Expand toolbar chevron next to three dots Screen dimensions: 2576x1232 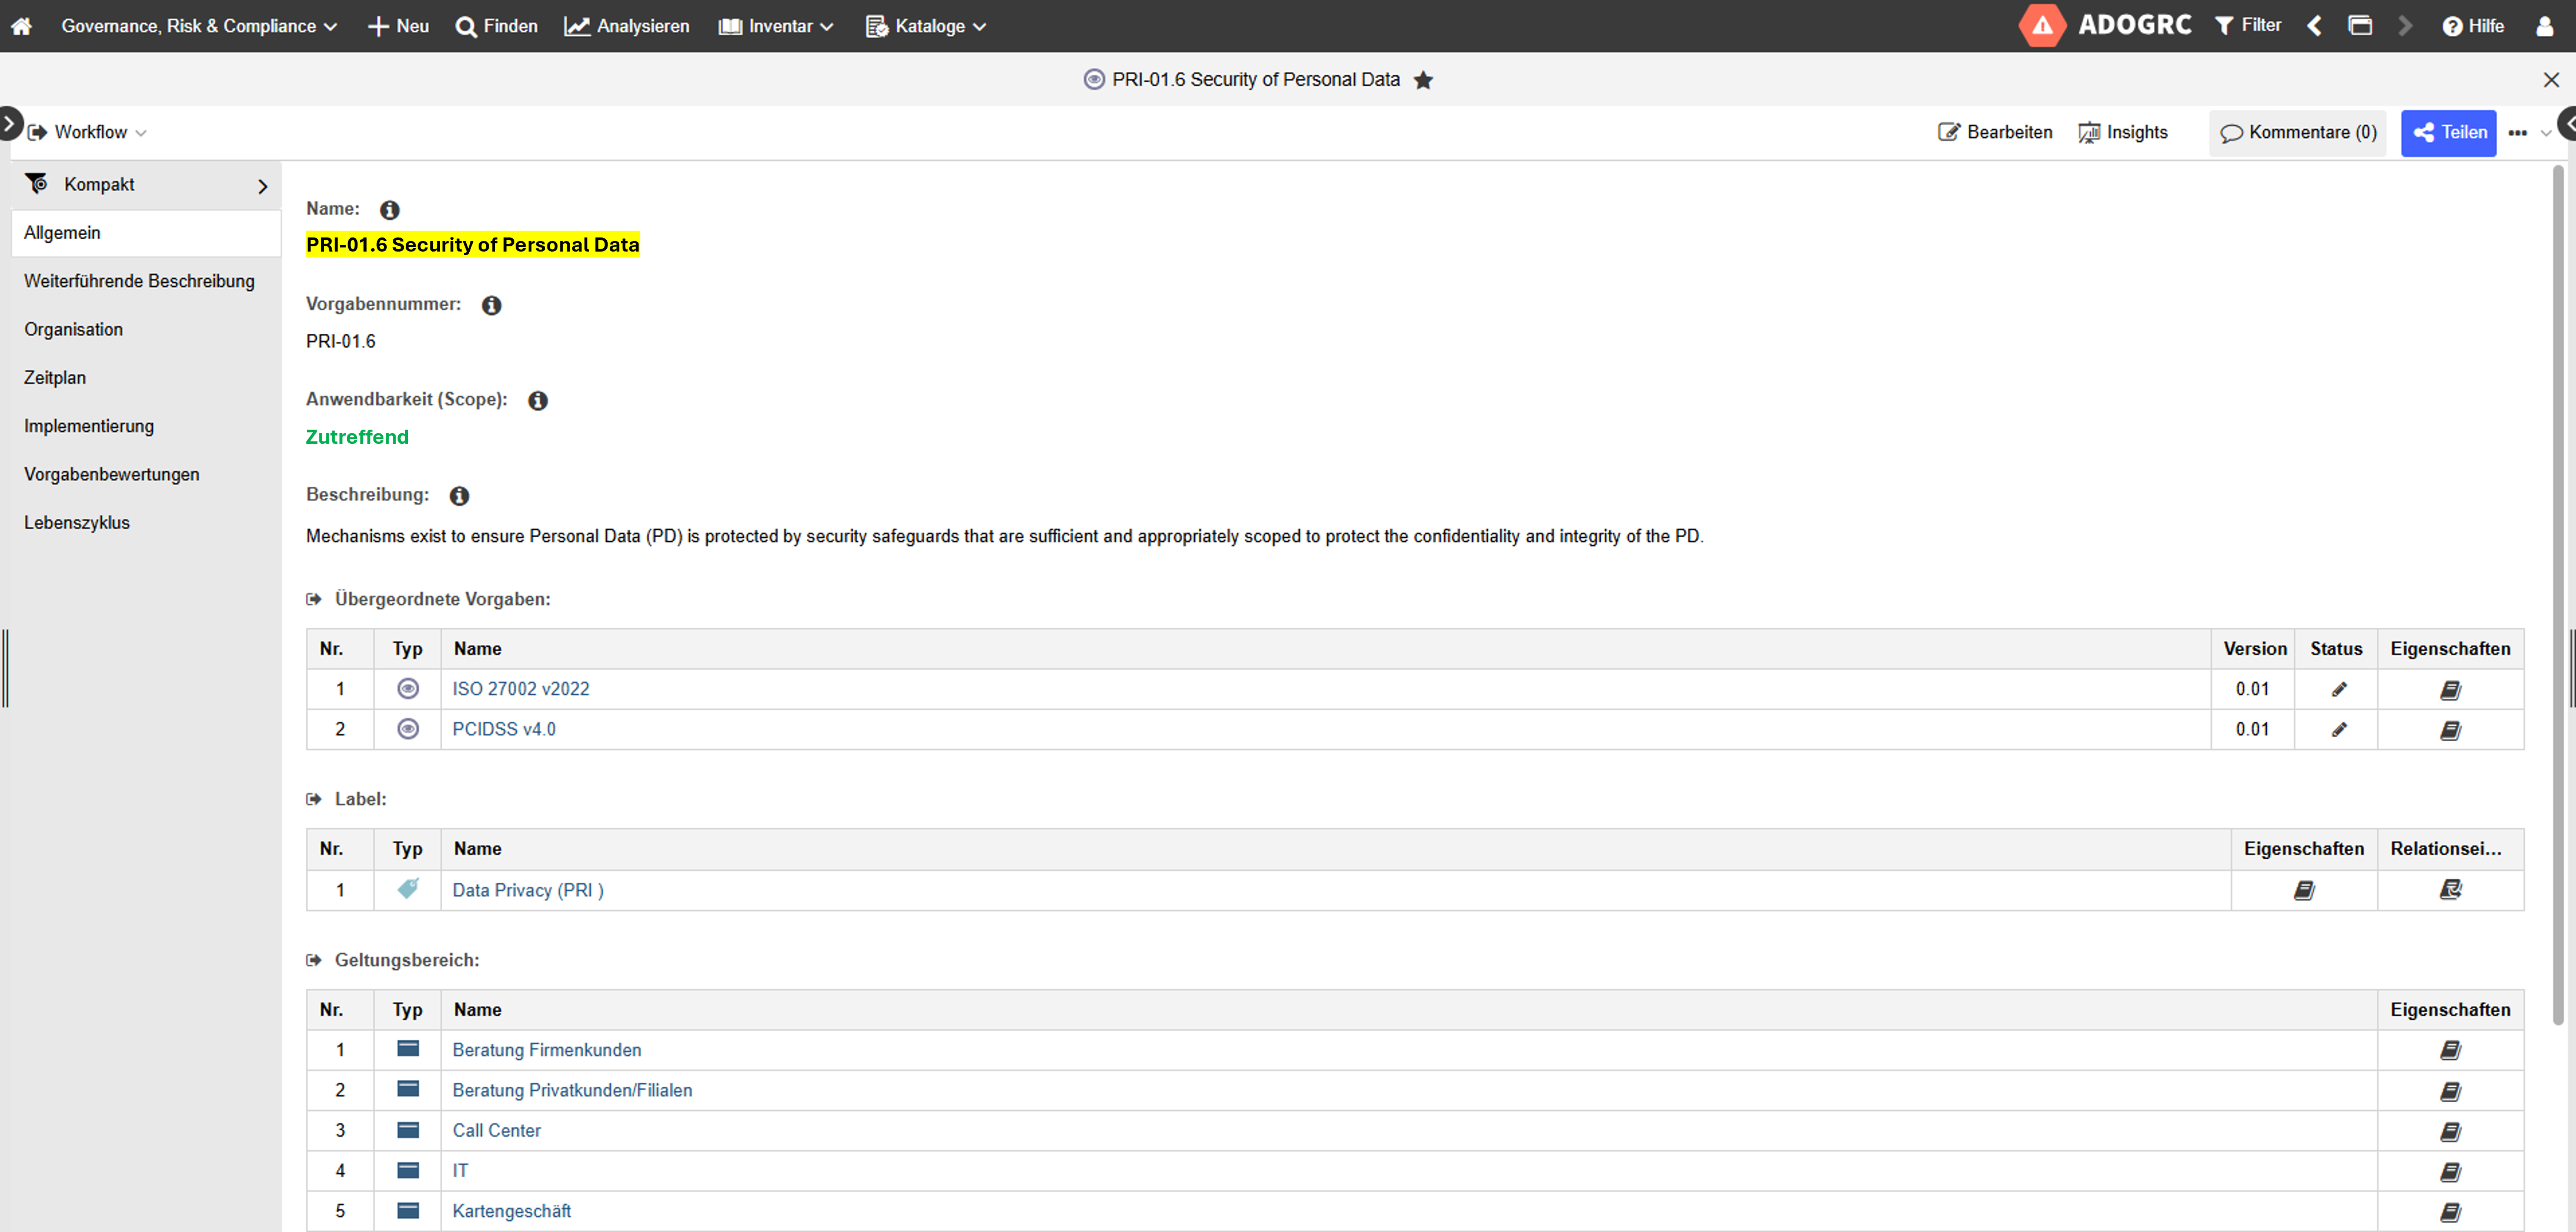[2545, 133]
